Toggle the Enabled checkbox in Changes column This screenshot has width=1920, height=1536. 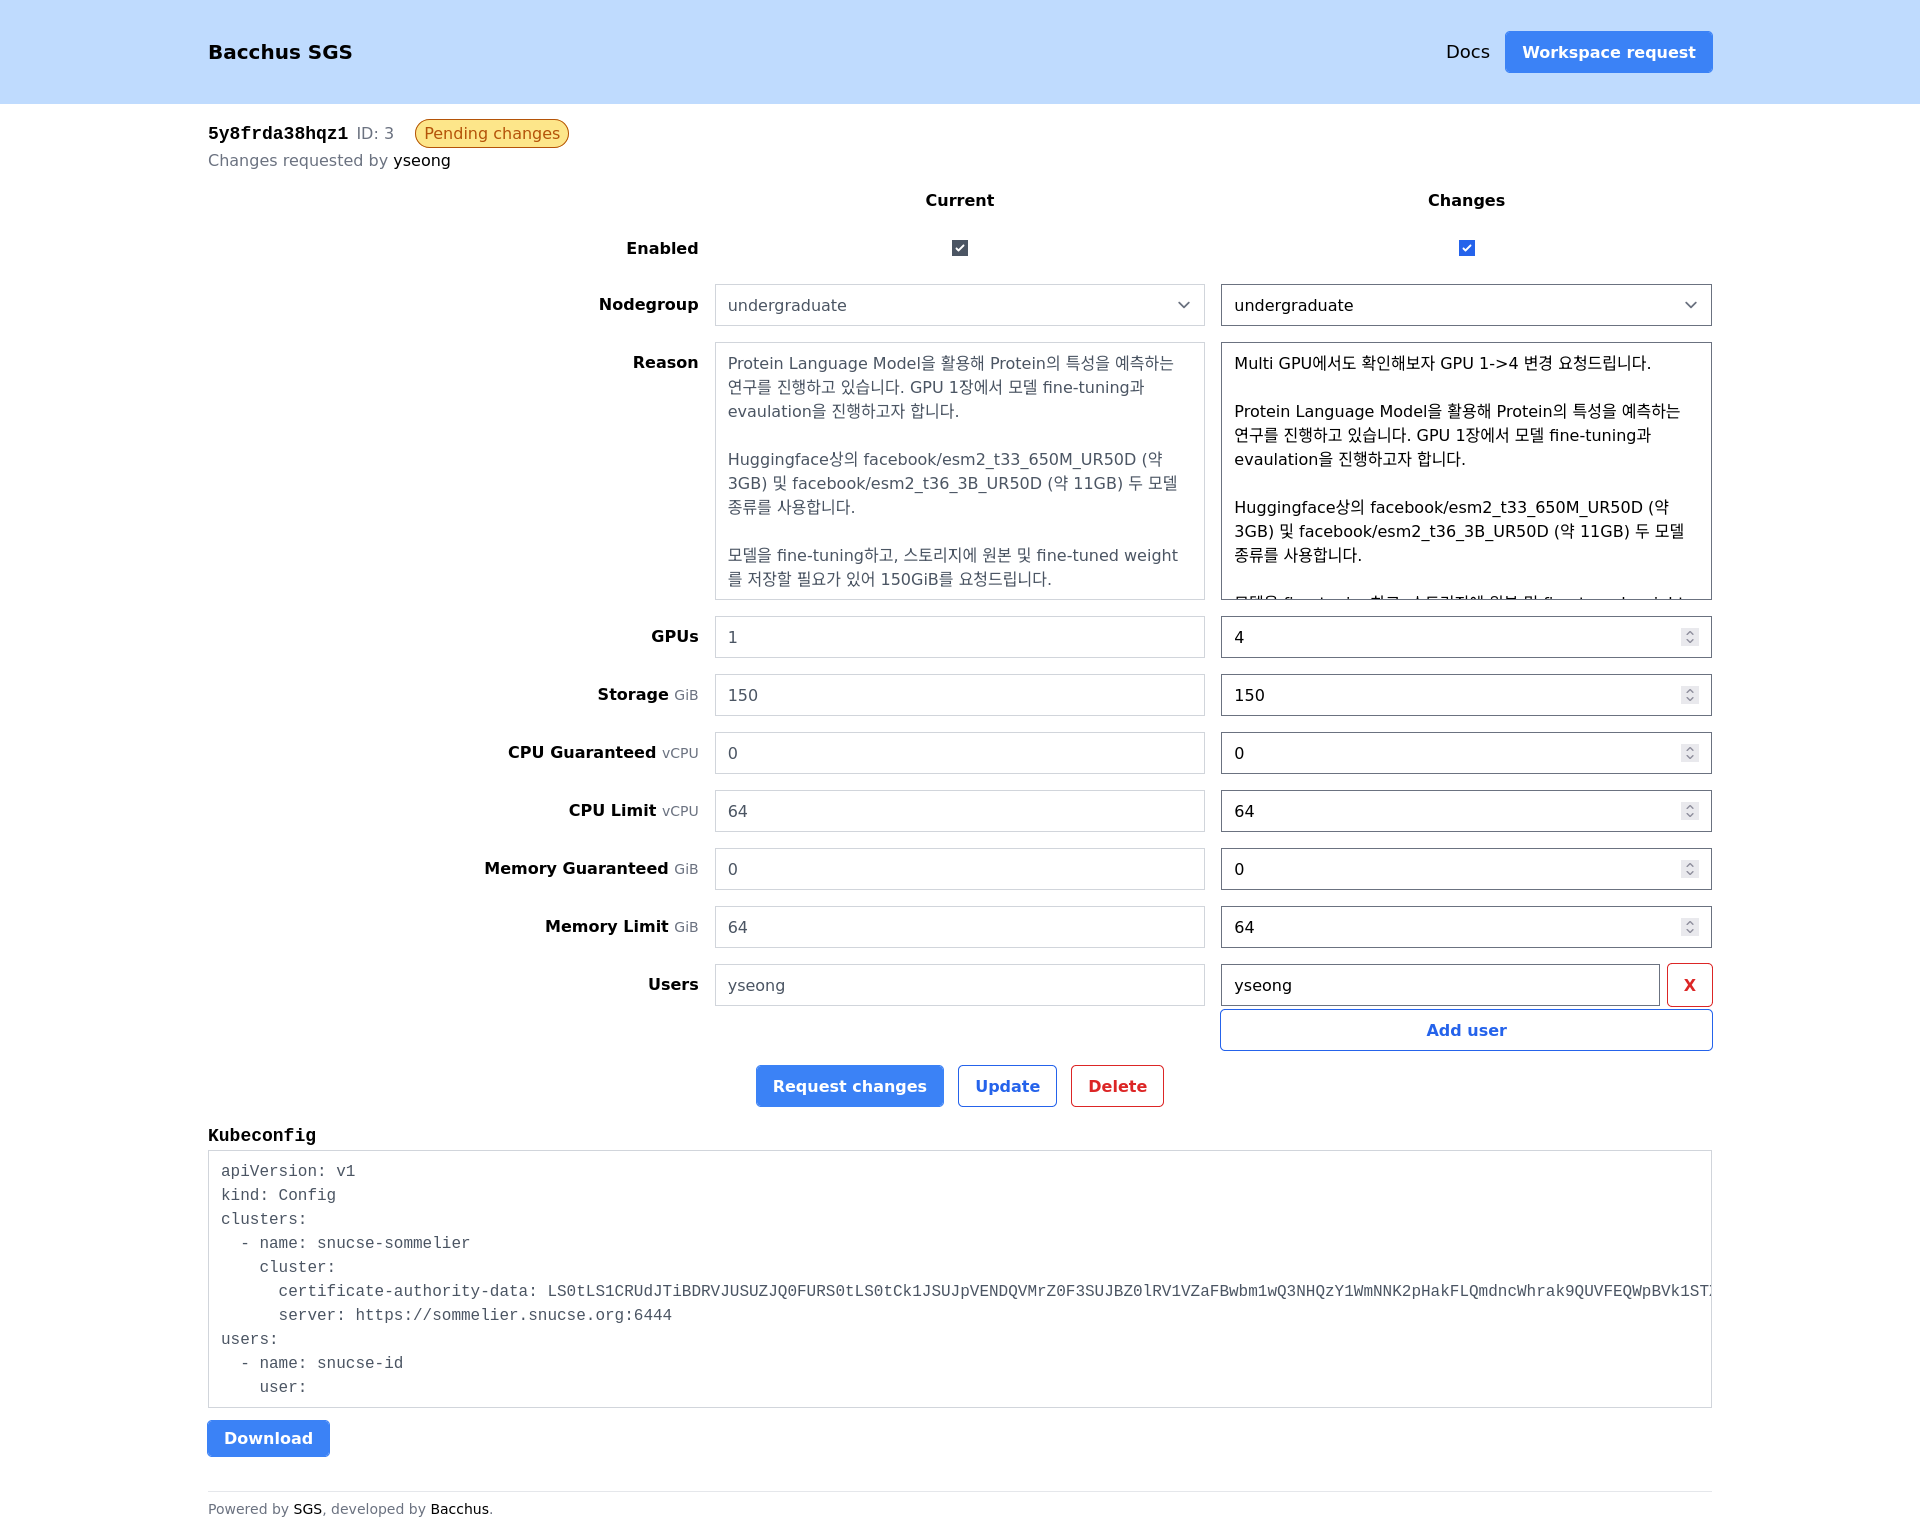1465,248
